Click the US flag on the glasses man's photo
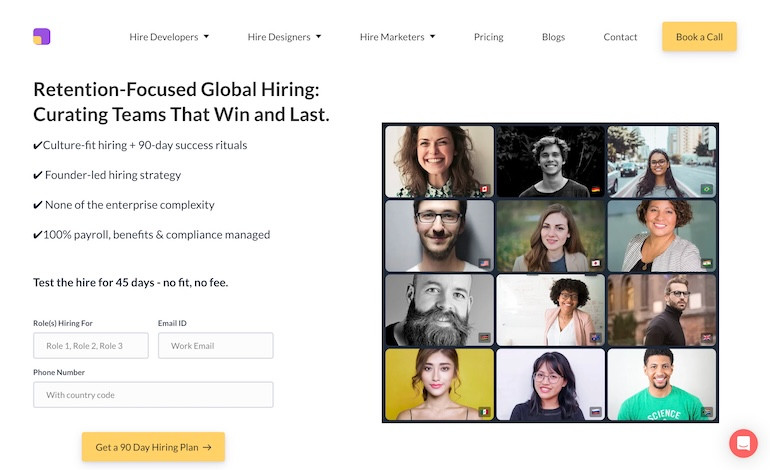This screenshot has height=470, width=770. click(484, 263)
